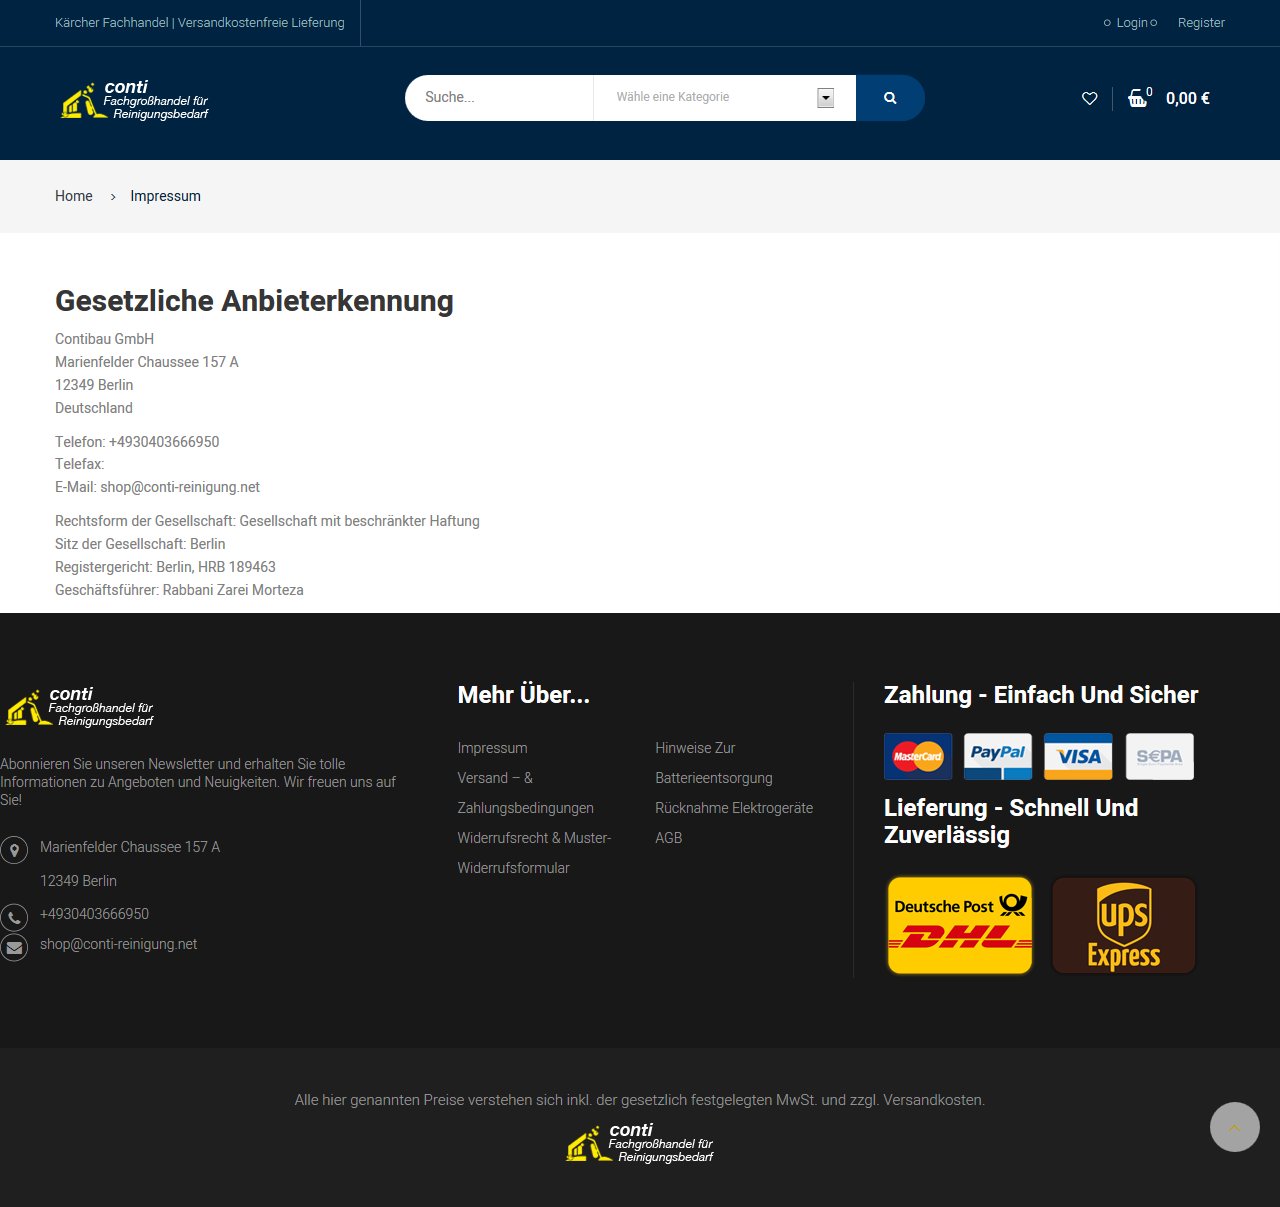
Task: Click the VISA payment icon
Action: coord(1078,756)
